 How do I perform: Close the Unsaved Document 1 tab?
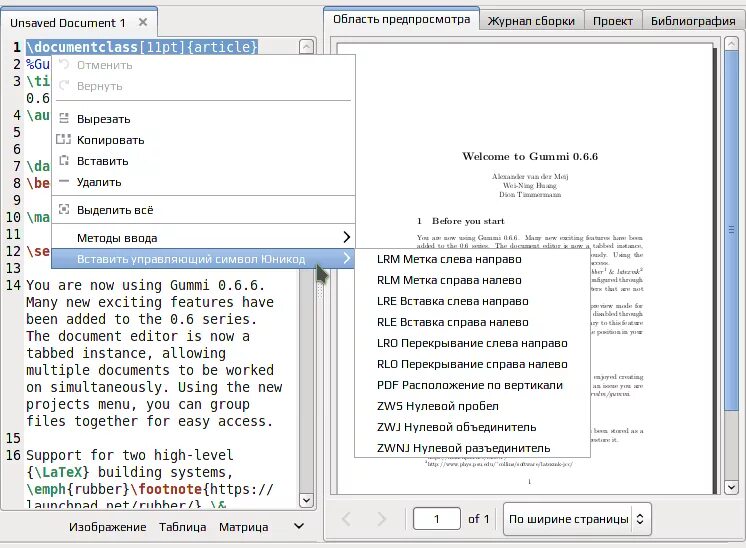pyautogui.click(x=143, y=22)
